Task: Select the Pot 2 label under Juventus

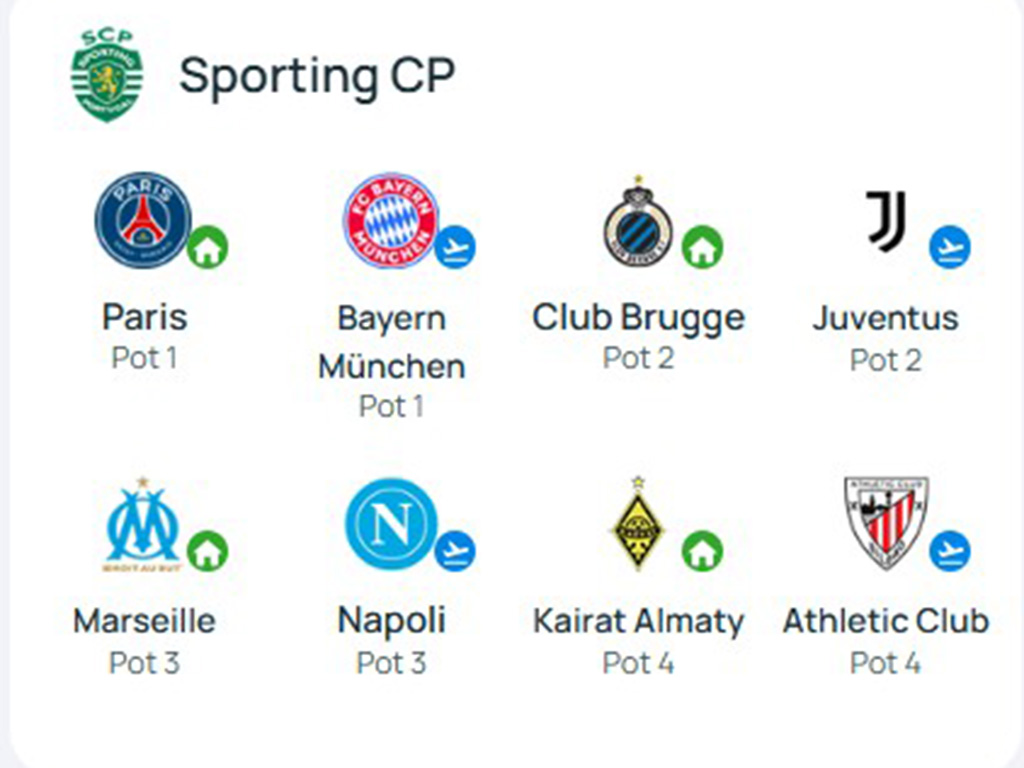Action: point(886,360)
